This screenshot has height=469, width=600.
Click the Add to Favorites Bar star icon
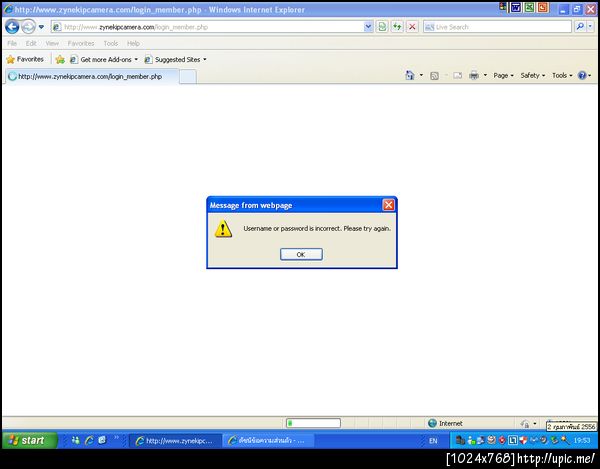pyautogui.click(x=60, y=59)
